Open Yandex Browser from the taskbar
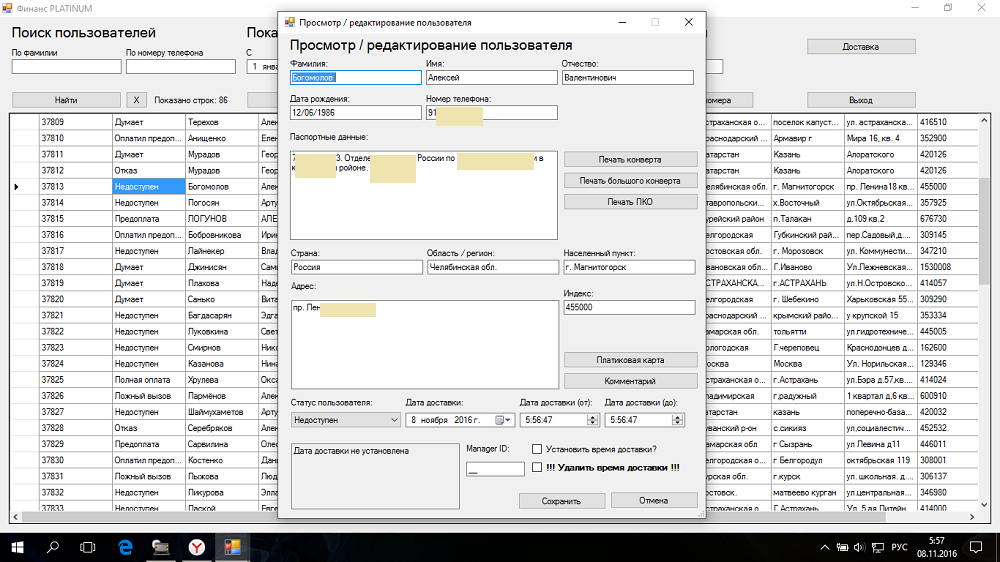Image resolution: width=1000 pixels, height=562 pixels. tap(198, 547)
